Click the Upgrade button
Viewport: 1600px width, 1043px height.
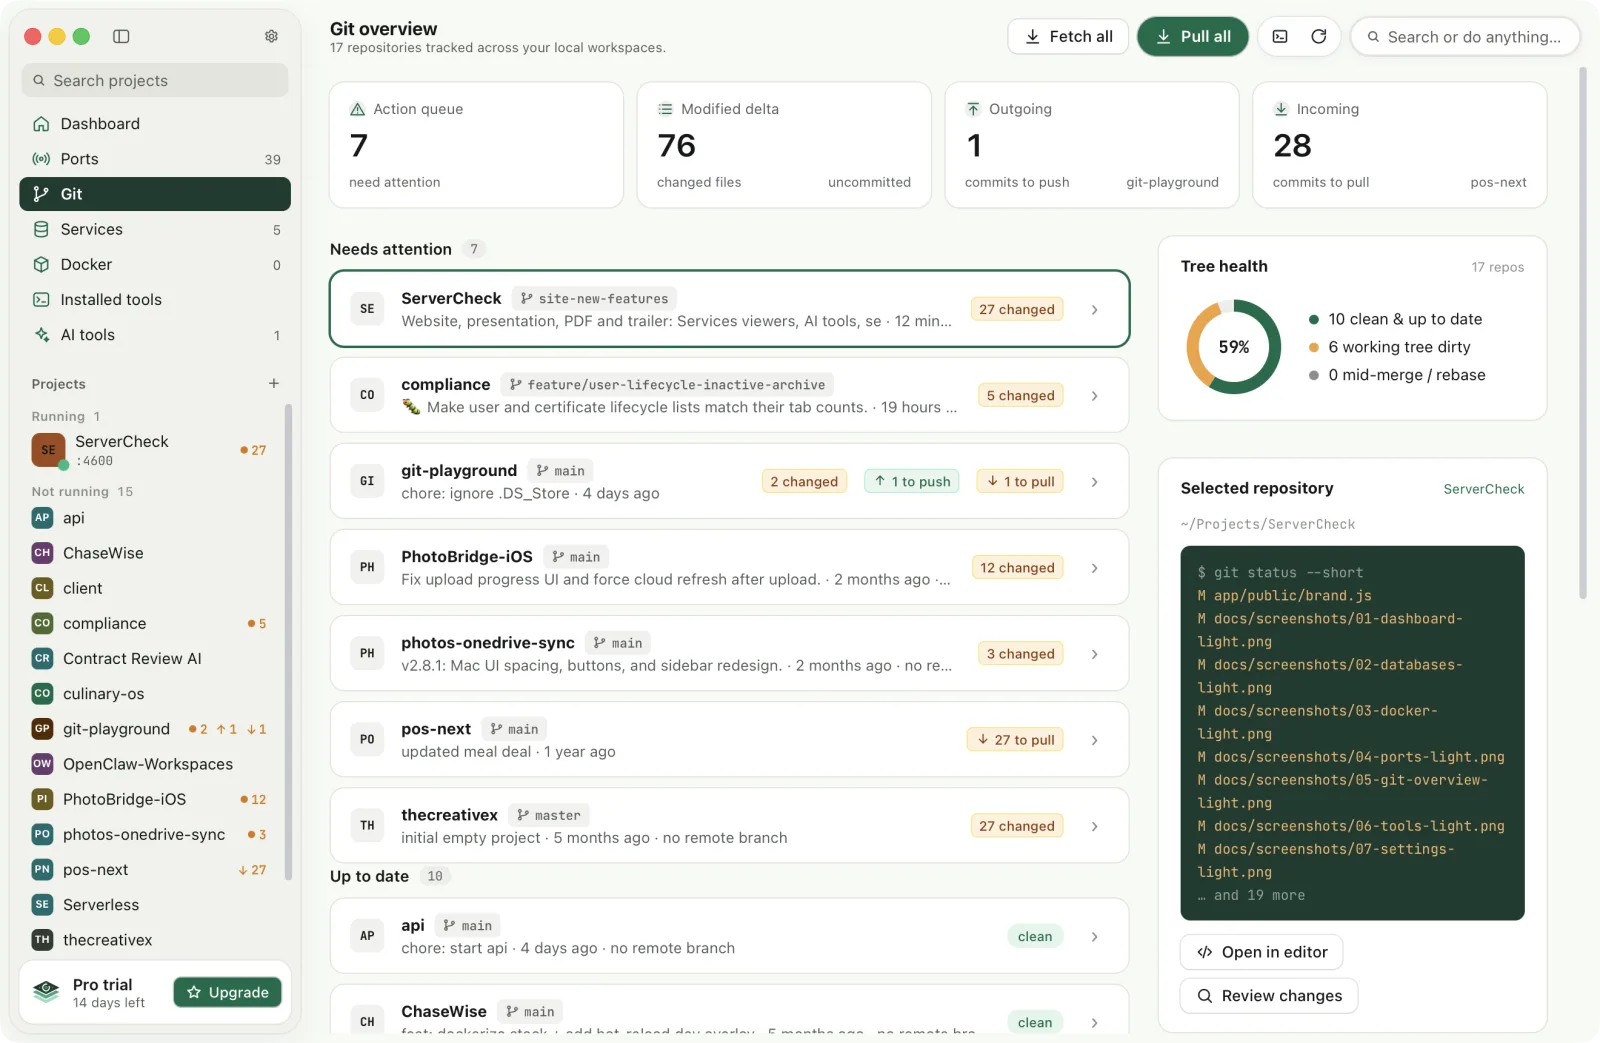tap(228, 992)
